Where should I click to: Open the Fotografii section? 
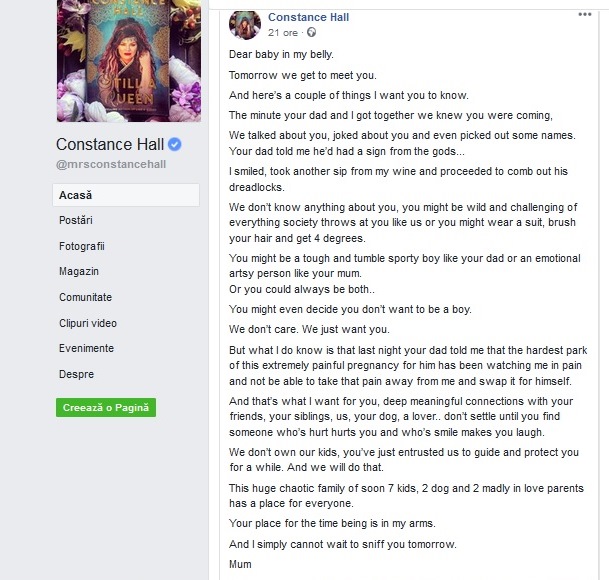(82, 246)
